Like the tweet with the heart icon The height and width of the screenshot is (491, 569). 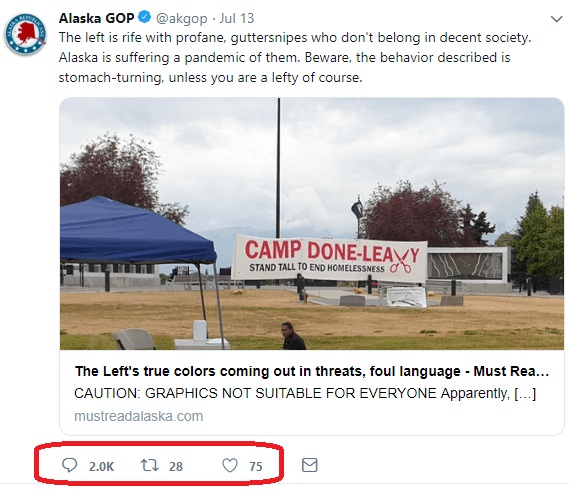pos(230,465)
